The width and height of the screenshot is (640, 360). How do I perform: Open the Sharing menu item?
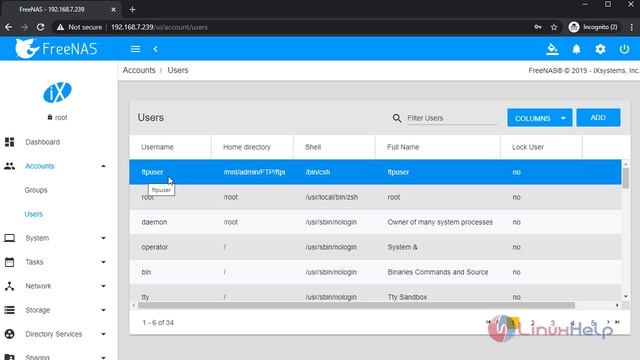[37, 357]
